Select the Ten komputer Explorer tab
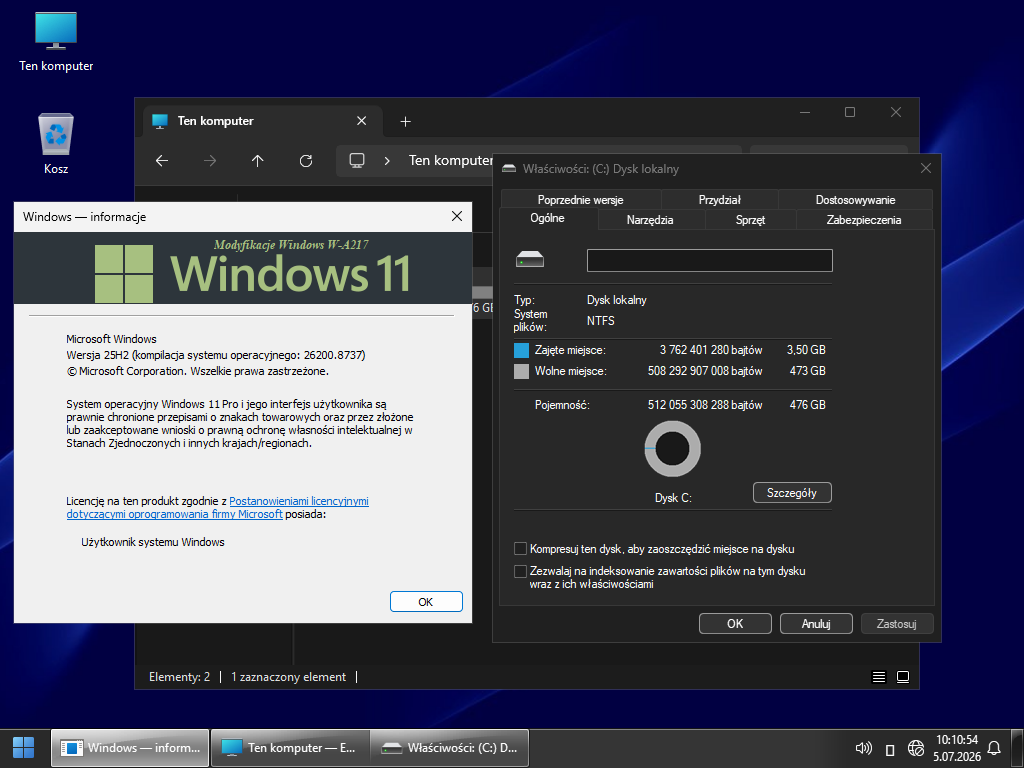 click(263, 121)
